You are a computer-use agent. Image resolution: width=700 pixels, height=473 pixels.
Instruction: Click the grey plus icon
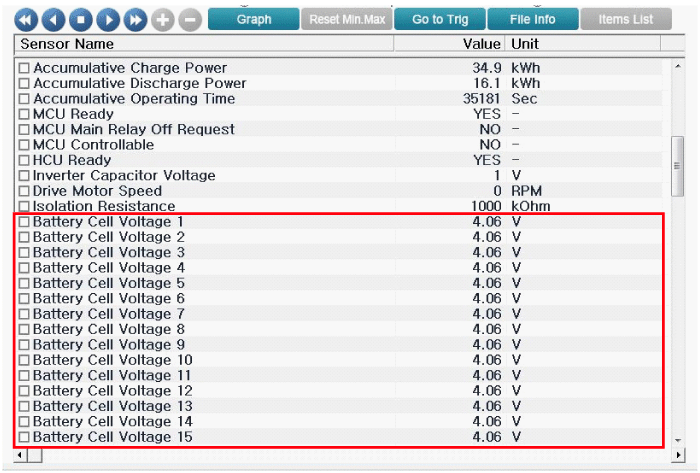(x=163, y=20)
